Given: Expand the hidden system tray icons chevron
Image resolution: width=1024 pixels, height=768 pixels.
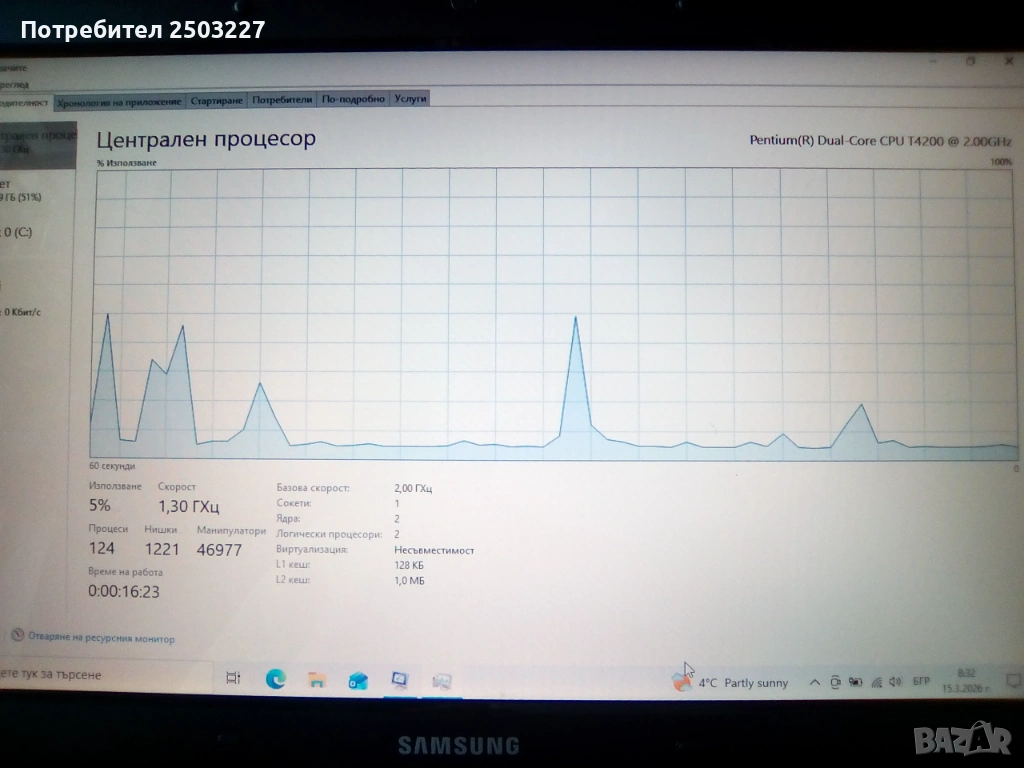Looking at the screenshot, I should 814,682.
